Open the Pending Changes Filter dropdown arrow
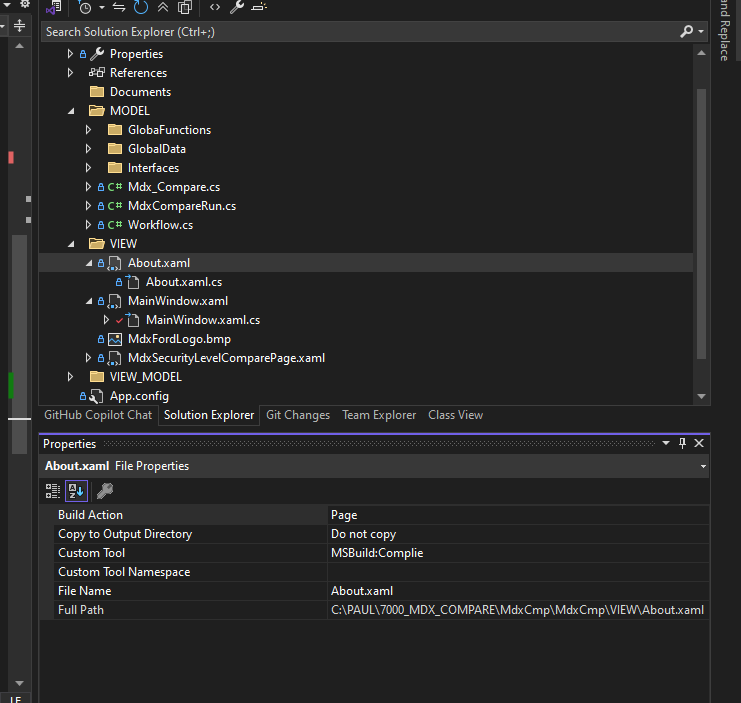The image size is (741, 703). tap(102, 7)
